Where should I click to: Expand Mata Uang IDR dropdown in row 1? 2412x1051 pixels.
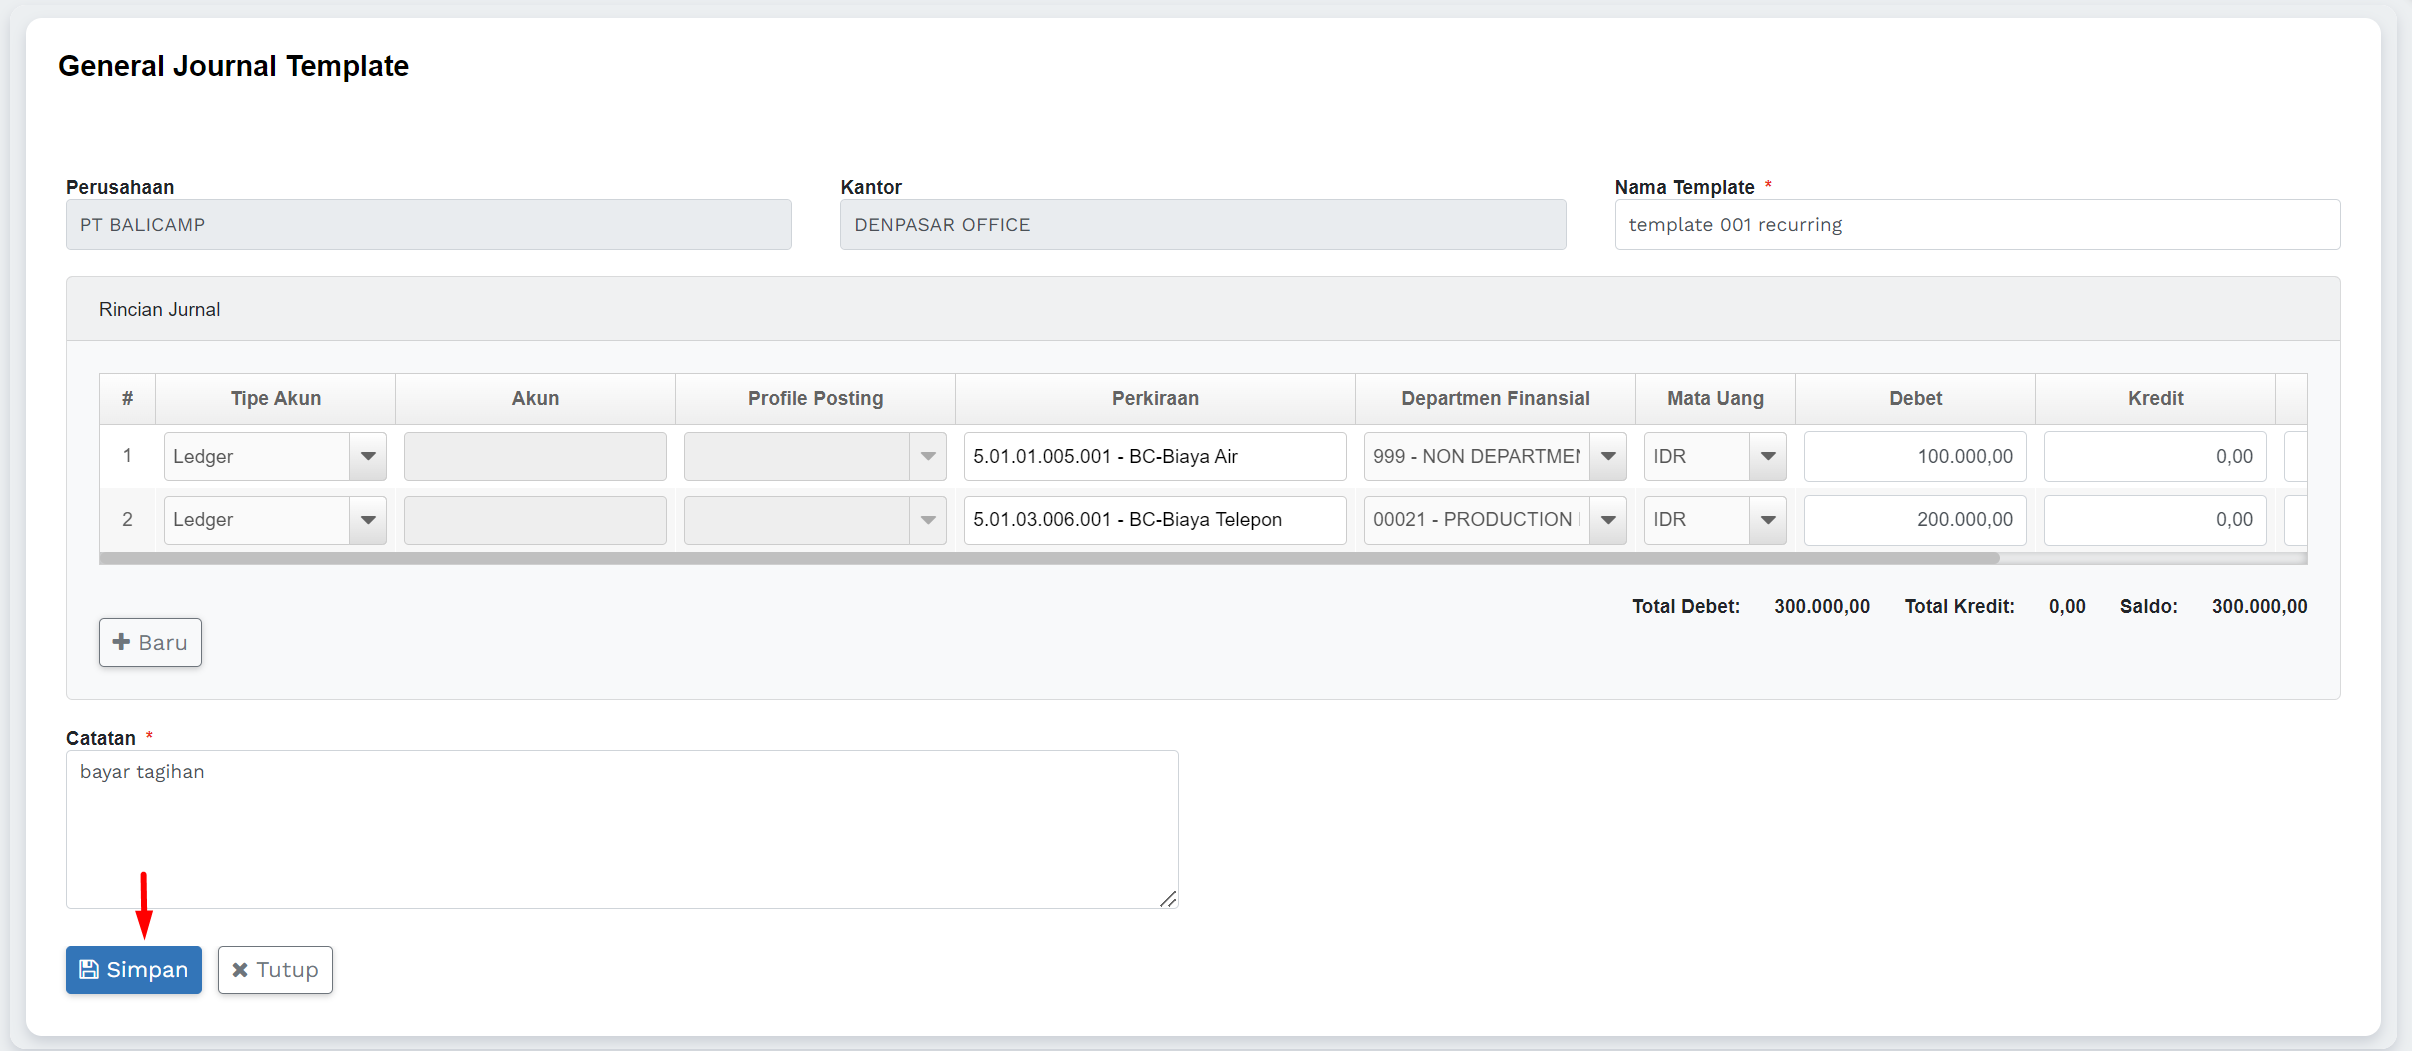point(1768,457)
